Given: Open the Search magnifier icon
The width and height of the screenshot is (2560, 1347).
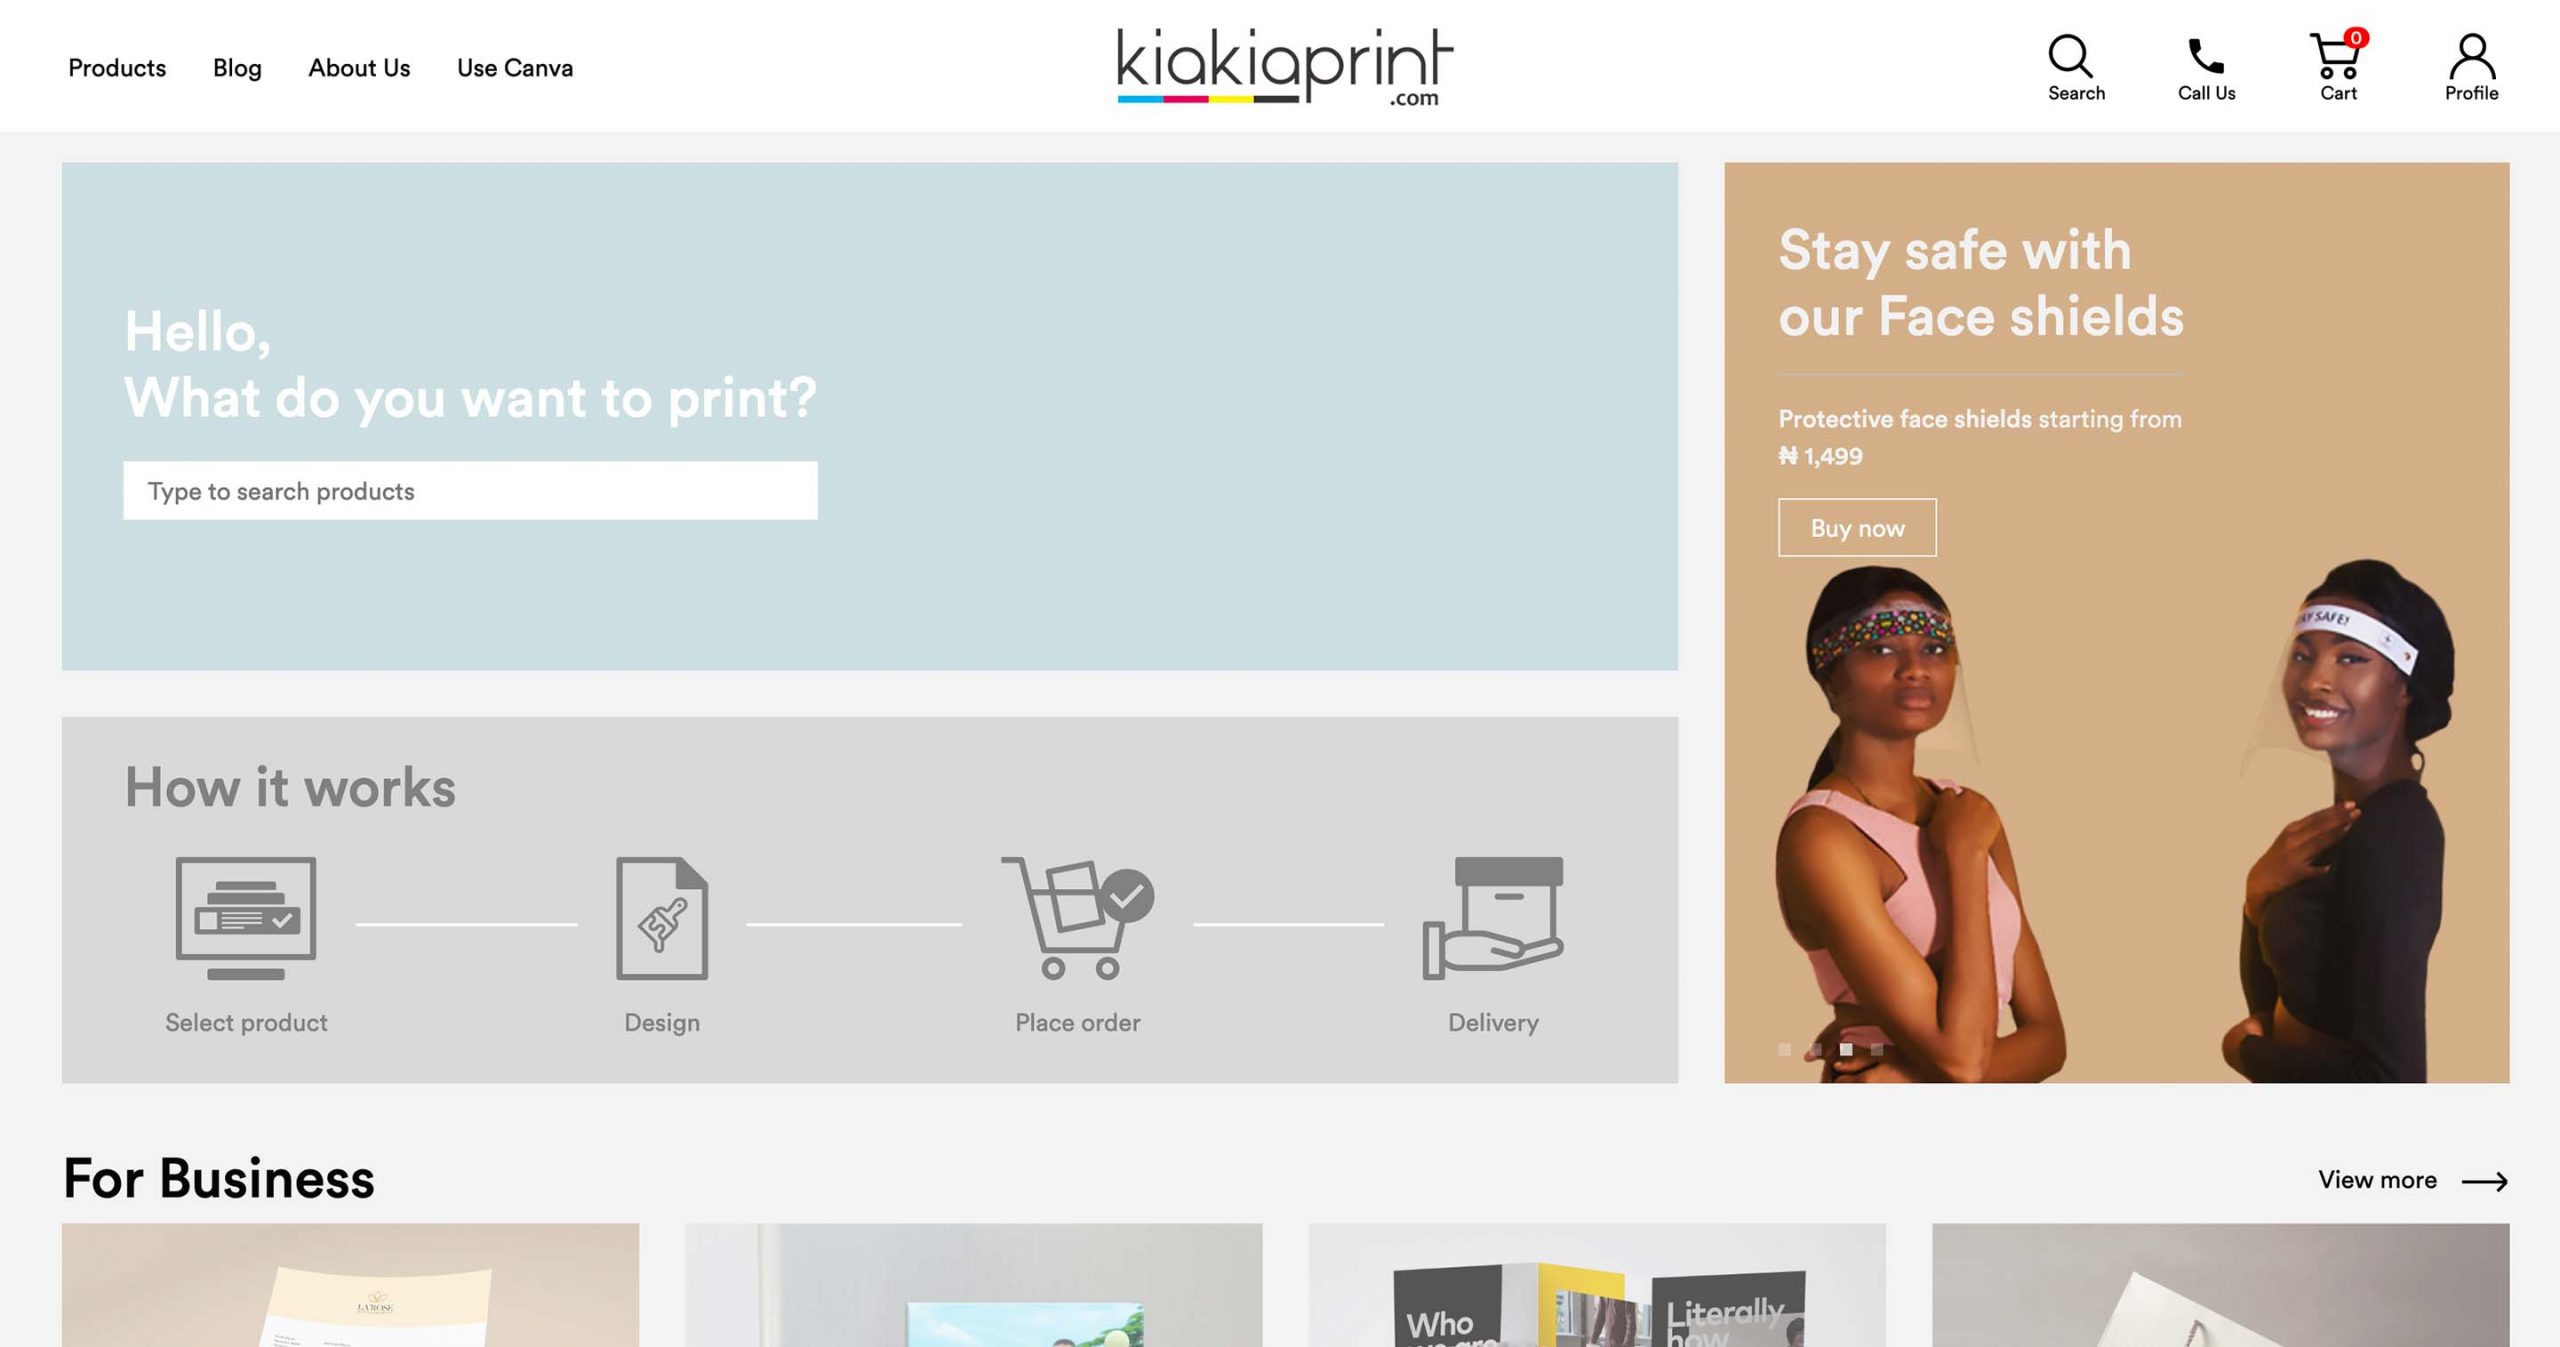Looking at the screenshot, I should (2070, 56).
